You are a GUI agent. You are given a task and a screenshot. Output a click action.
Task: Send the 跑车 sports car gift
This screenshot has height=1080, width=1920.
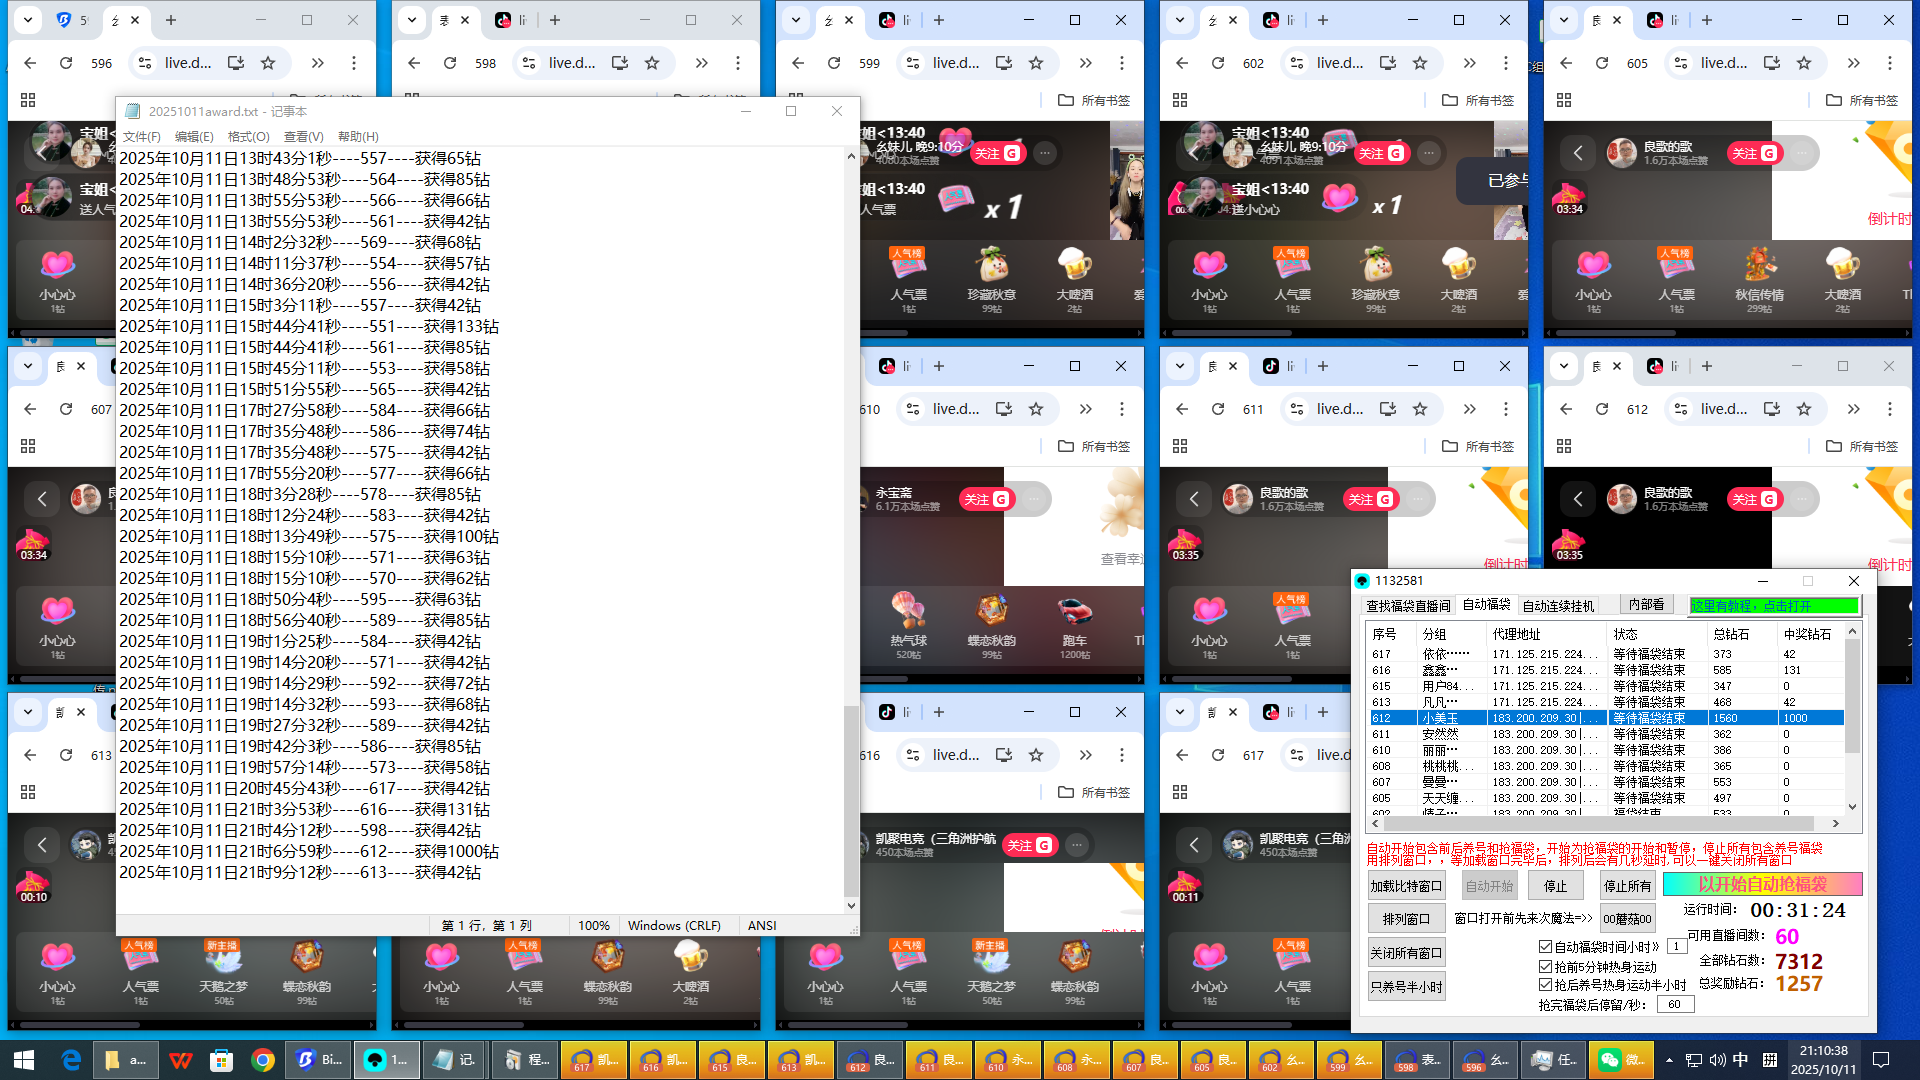point(1074,613)
